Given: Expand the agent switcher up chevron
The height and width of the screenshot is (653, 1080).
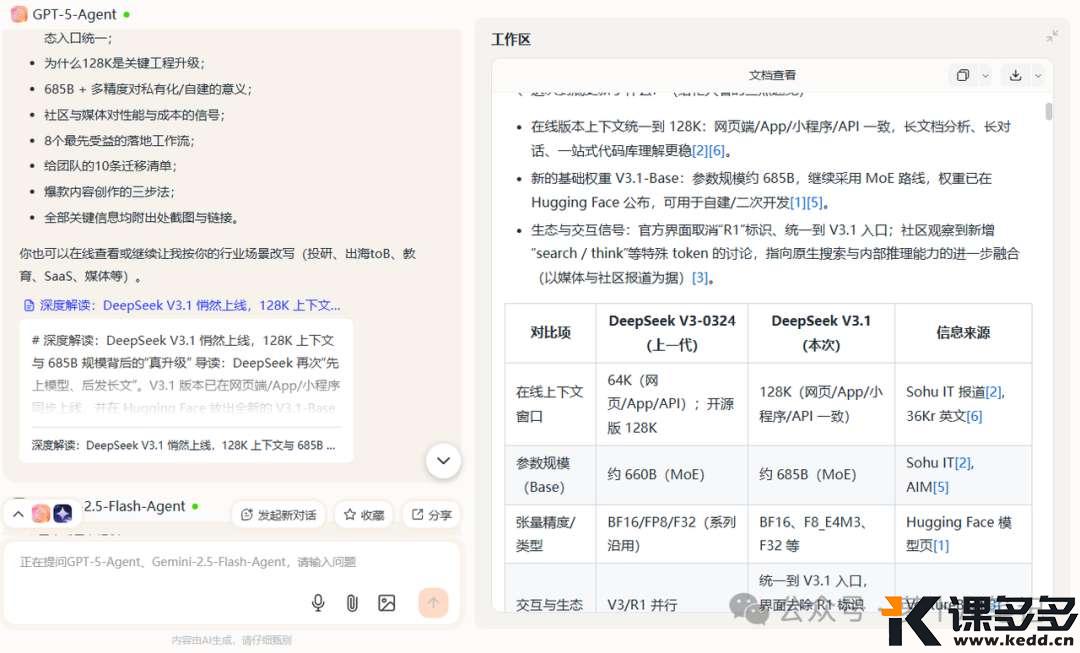Looking at the screenshot, I should (18, 514).
